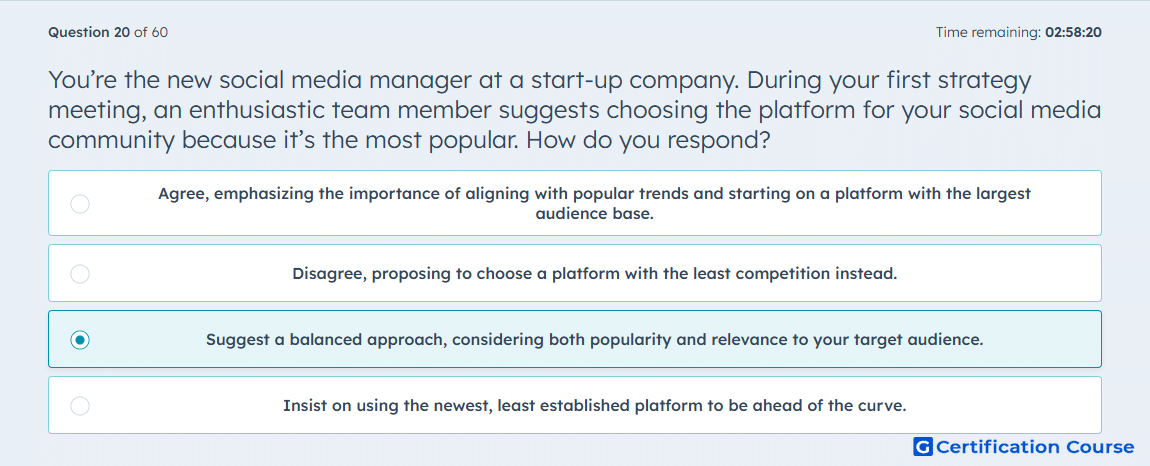Click the 'Question 20' bold label

(89, 32)
